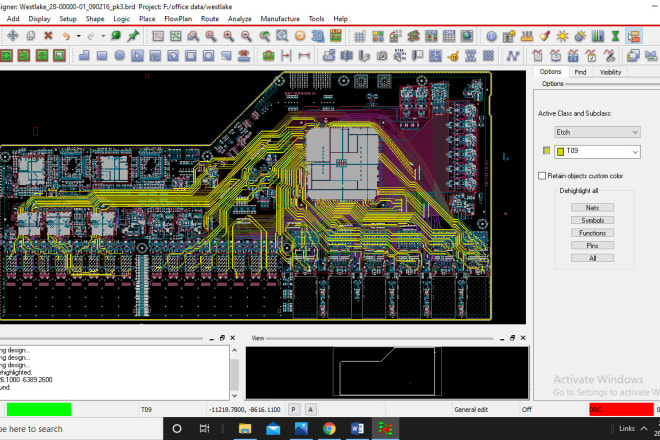Click the P button in status bar

pyautogui.click(x=294, y=409)
